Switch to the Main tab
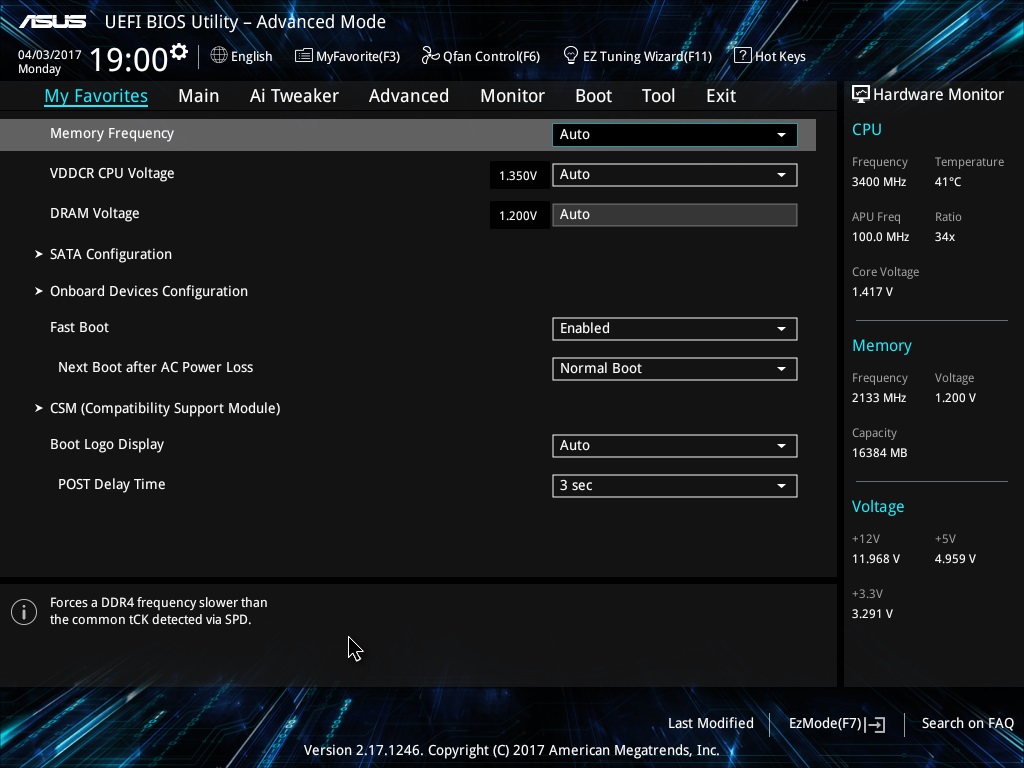The width and height of the screenshot is (1024, 768). (x=199, y=96)
